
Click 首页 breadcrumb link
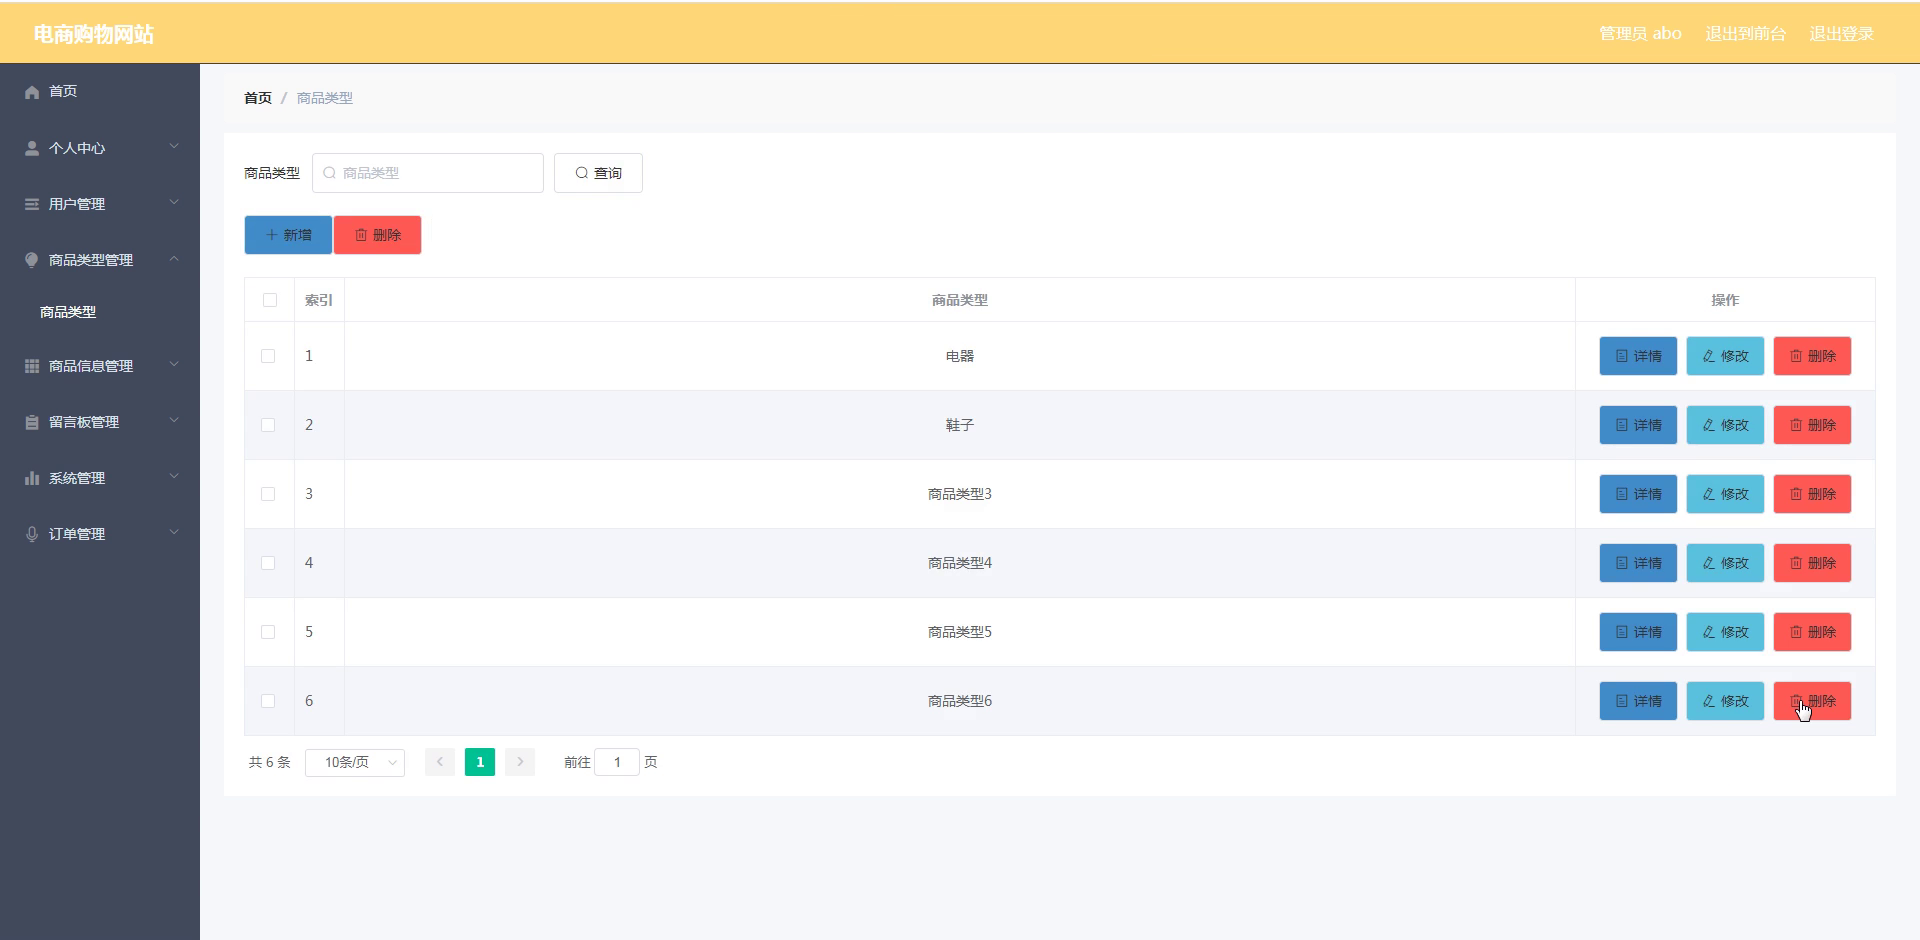point(258,98)
